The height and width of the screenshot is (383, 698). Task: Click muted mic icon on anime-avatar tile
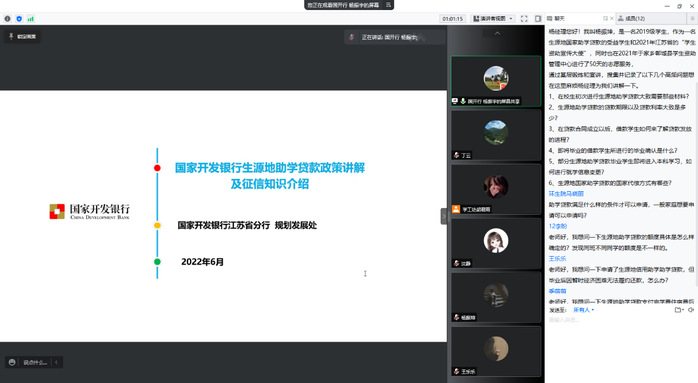(x=456, y=263)
